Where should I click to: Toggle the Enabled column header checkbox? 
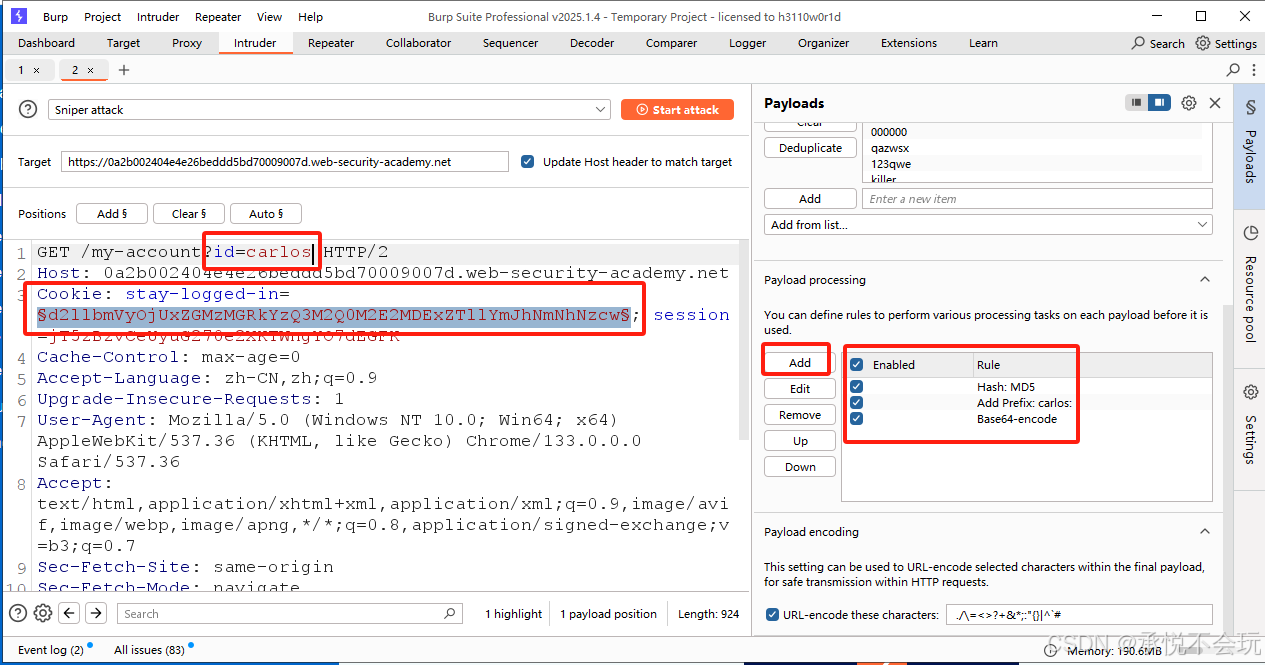(x=856, y=365)
